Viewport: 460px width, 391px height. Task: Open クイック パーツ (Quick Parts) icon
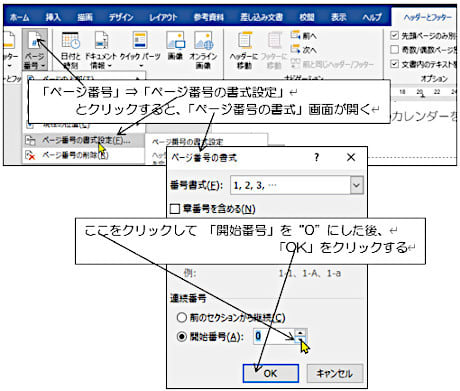[x=140, y=49]
